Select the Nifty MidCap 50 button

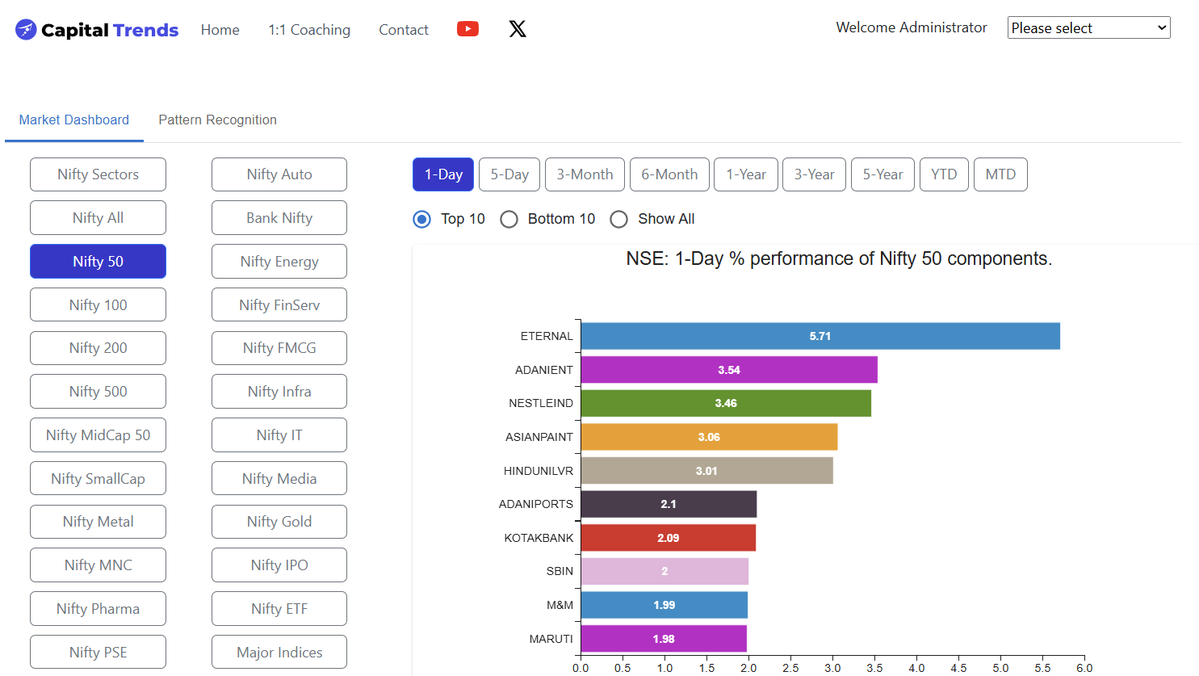tap(98, 435)
